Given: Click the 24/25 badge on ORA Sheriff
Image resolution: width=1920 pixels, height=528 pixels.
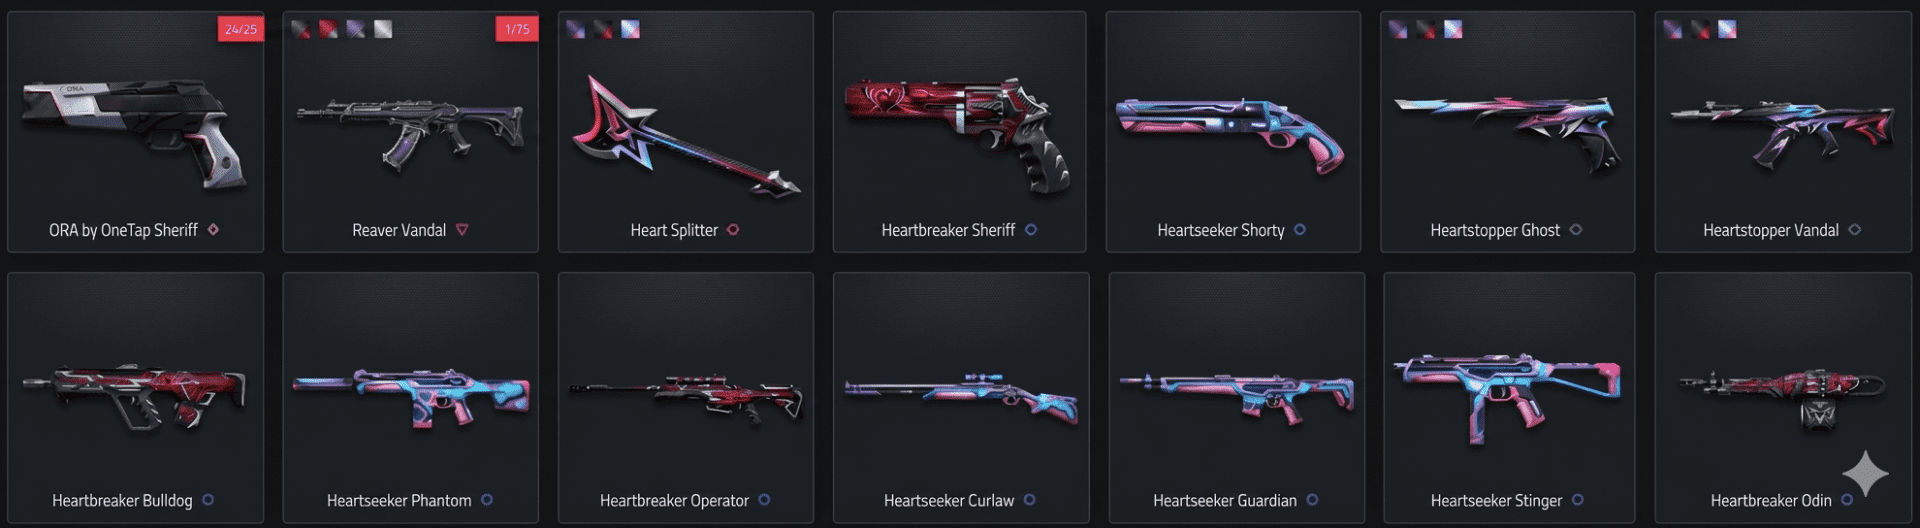Looking at the screenshot, I should click(240, 29).
